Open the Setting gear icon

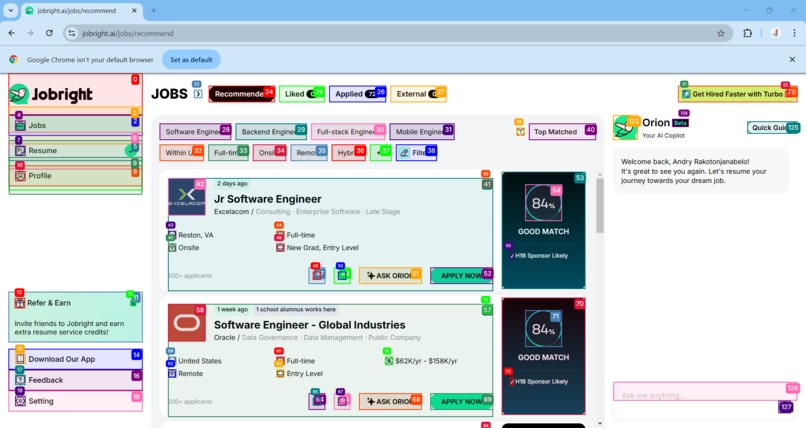20,401
